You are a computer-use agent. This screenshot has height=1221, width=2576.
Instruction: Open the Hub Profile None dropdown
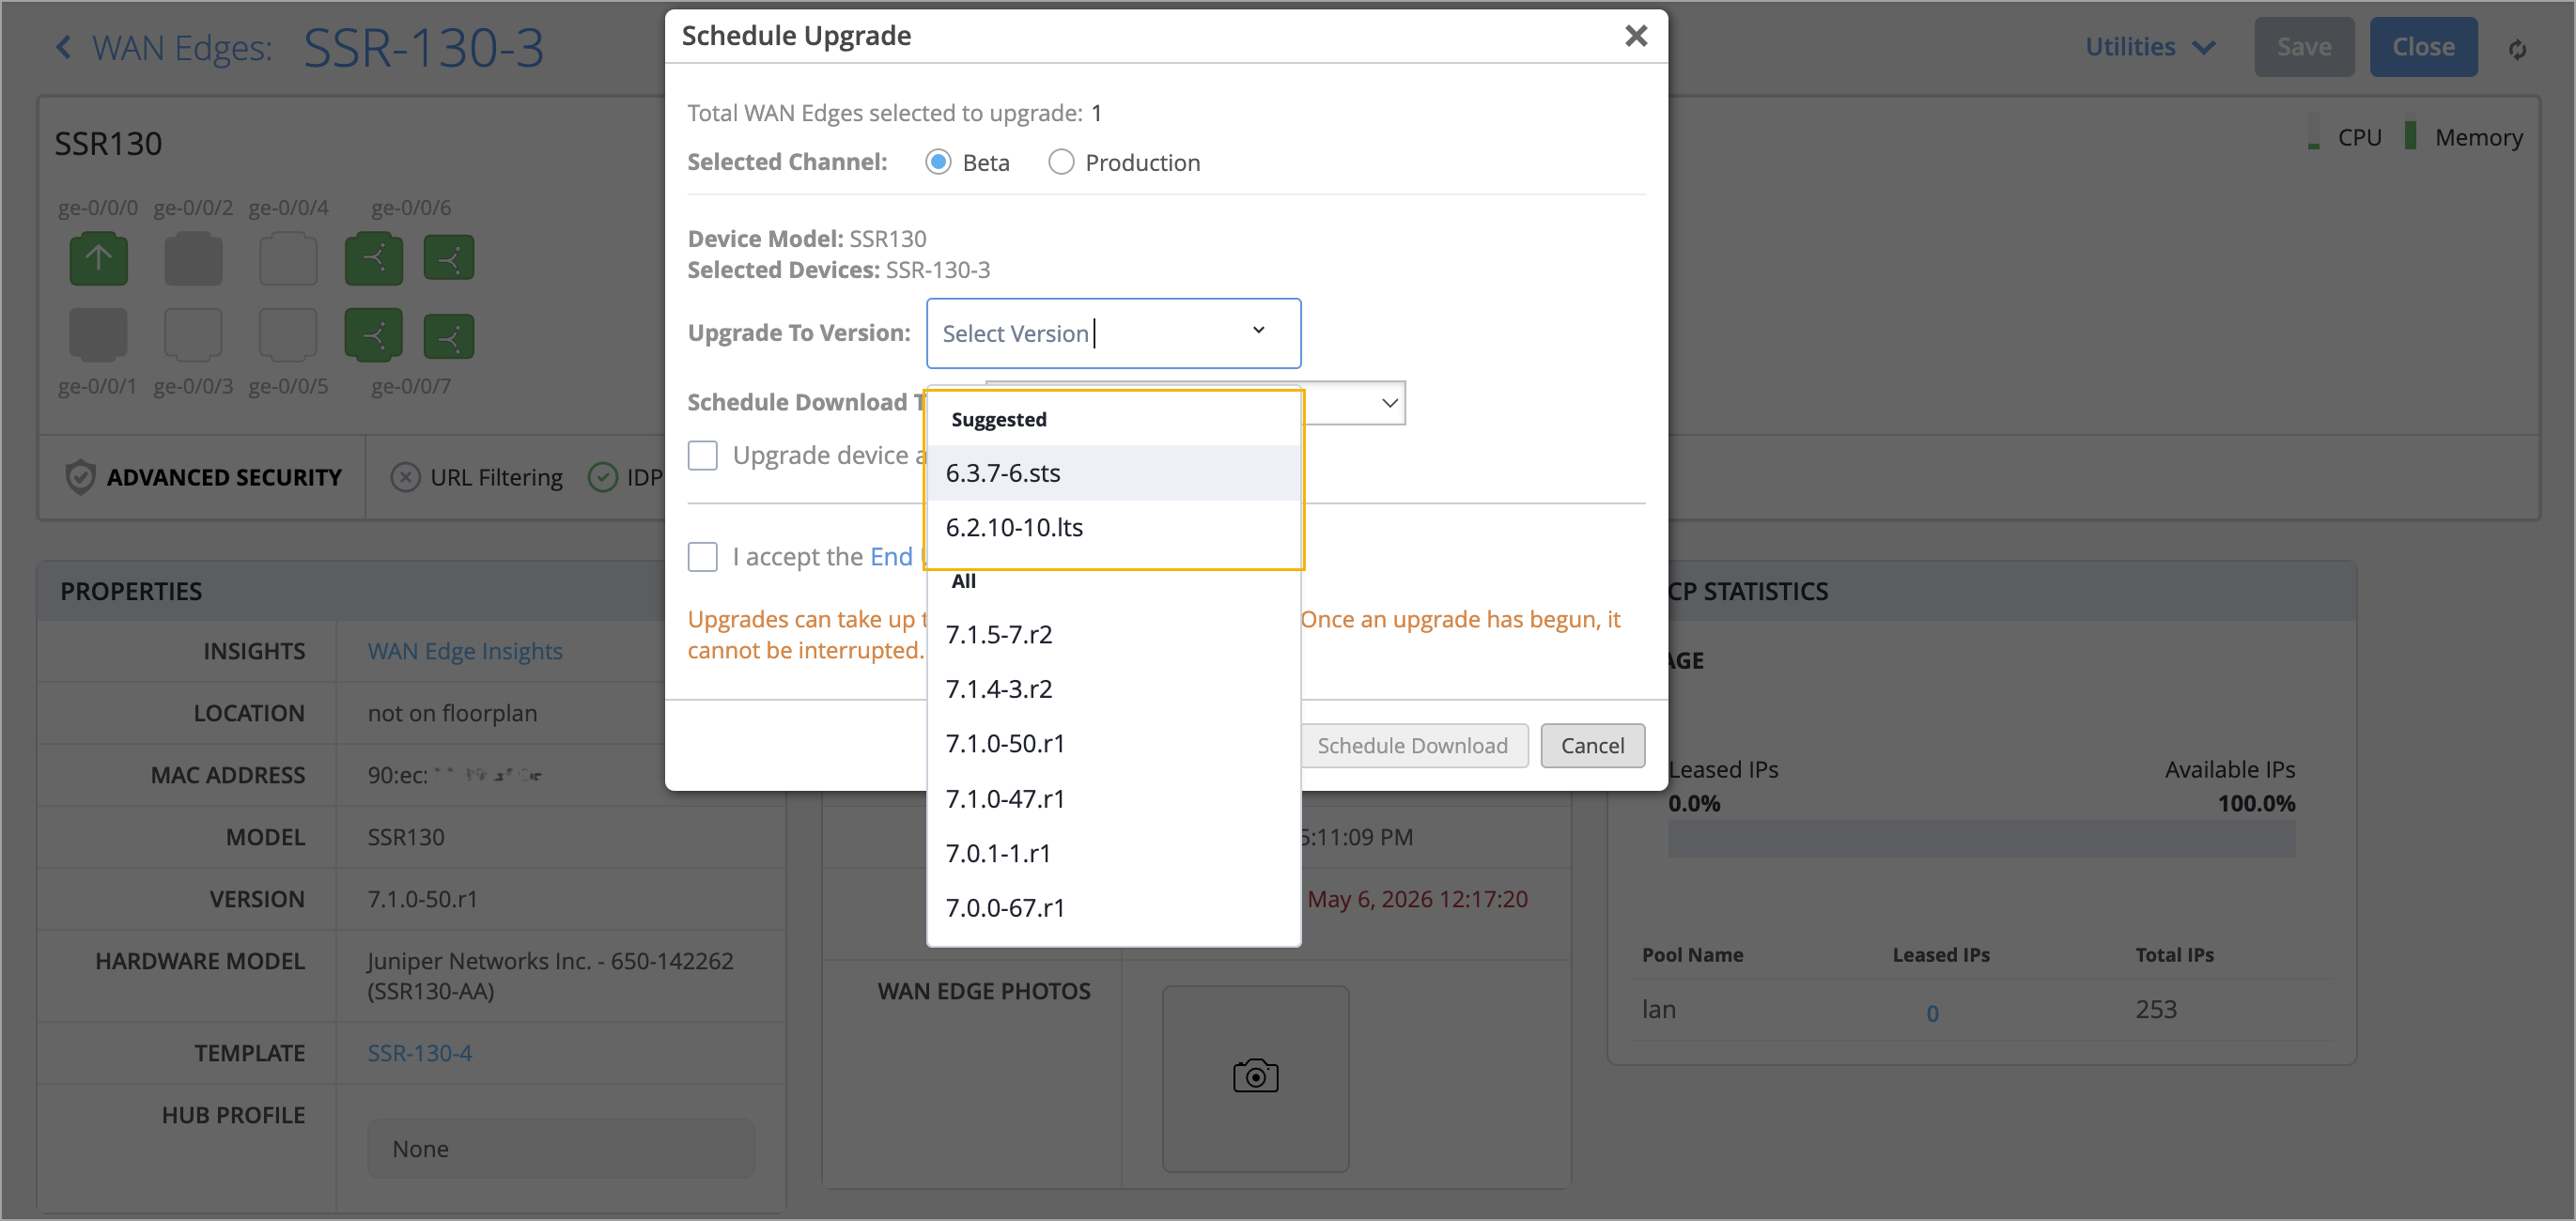[x=561, y=1148]
